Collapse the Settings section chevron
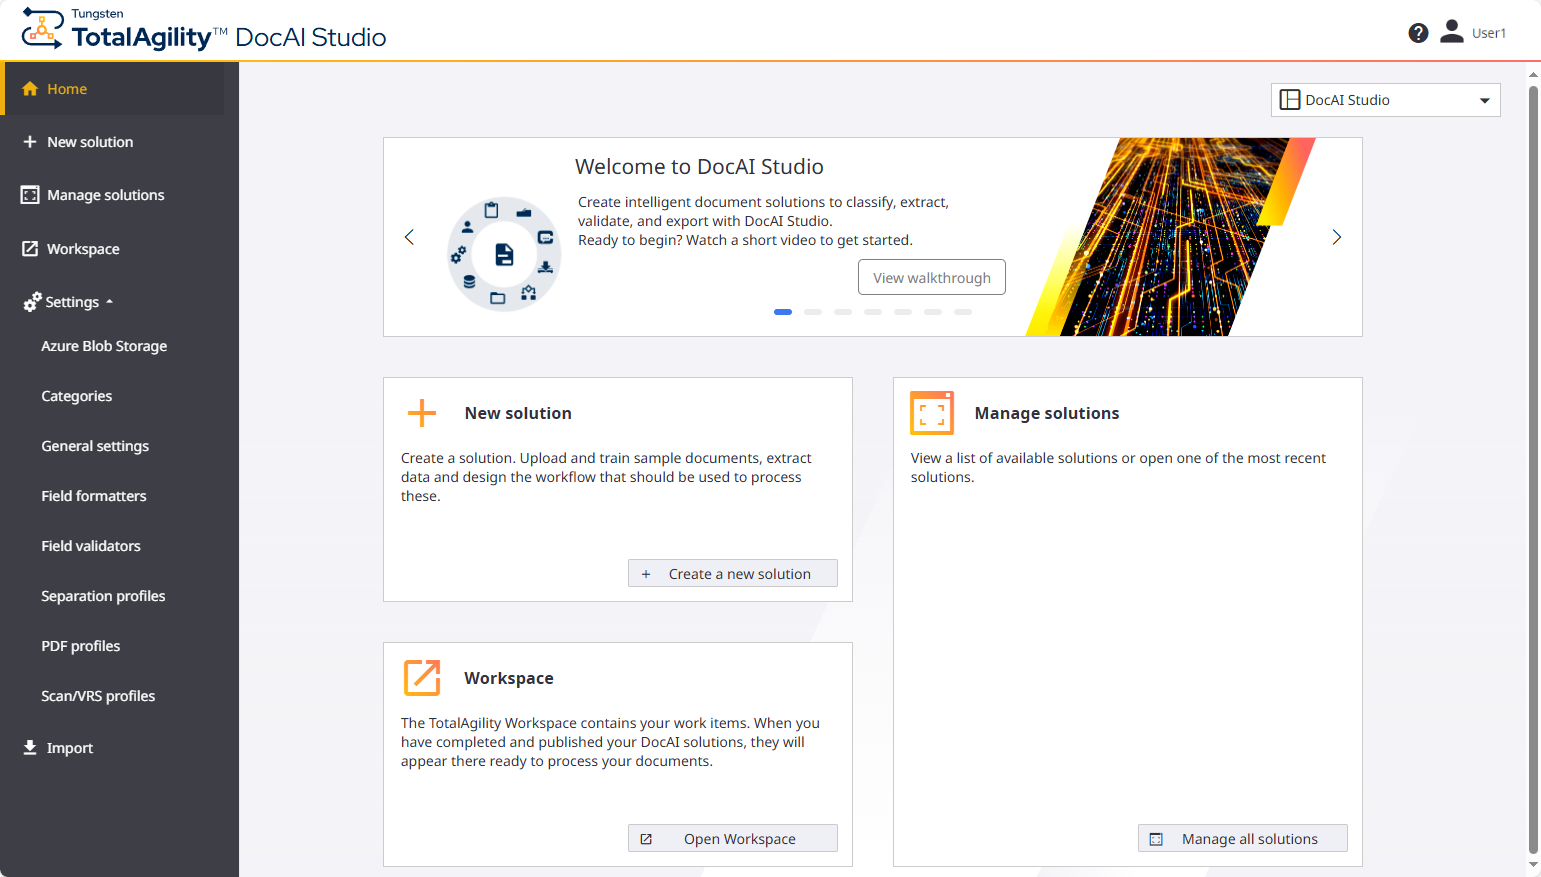The width and height of the screenshot is (1541, 877). click(x=111, y=301)
